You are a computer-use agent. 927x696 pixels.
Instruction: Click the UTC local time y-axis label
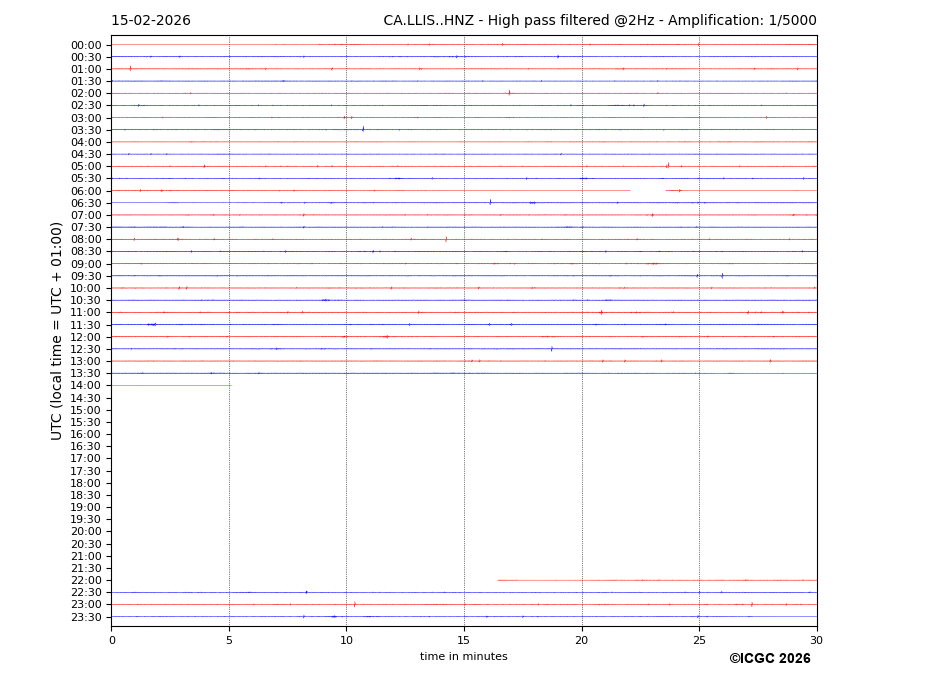(x=57, y=330)
